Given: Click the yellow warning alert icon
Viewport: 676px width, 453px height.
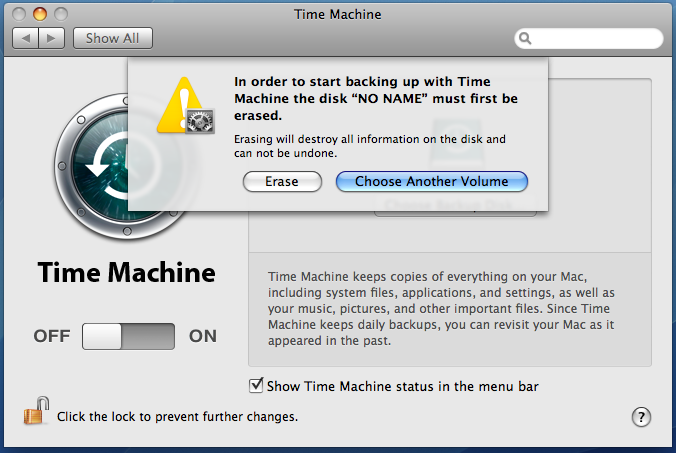Looking at the screenshot, I should click(x=185, y=106).
